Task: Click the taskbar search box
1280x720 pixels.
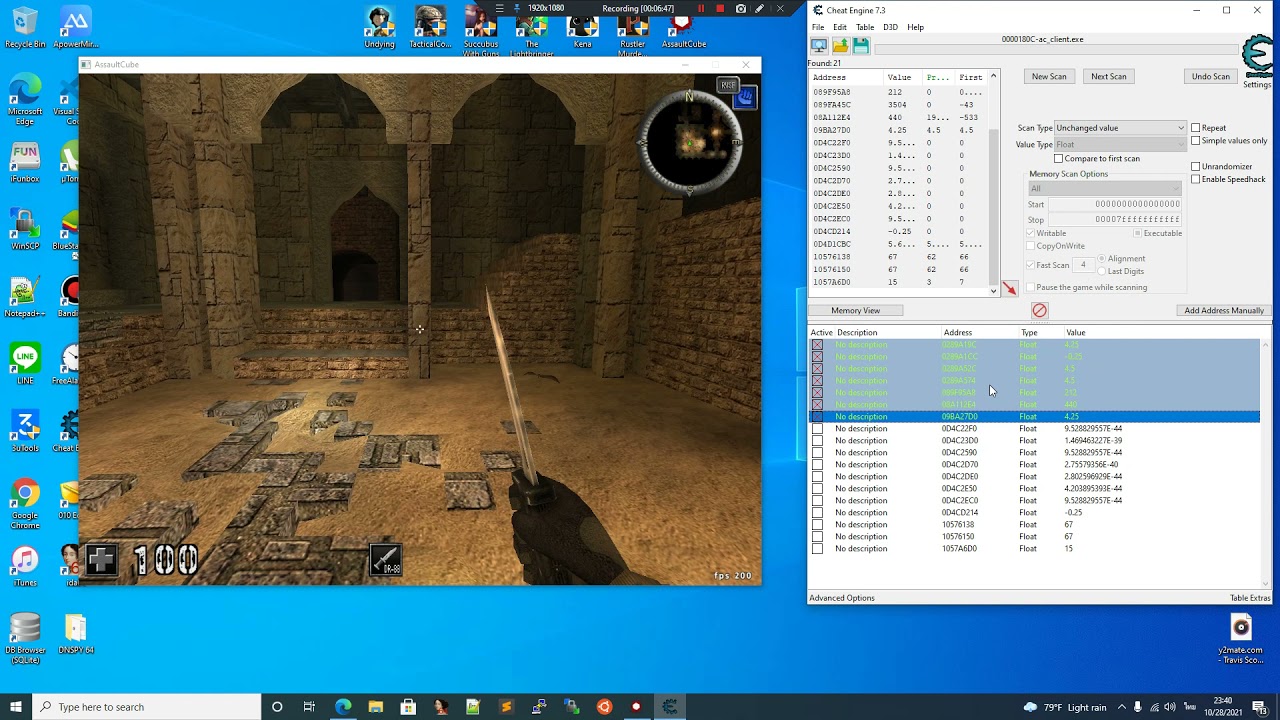Action: click(145, 707)
